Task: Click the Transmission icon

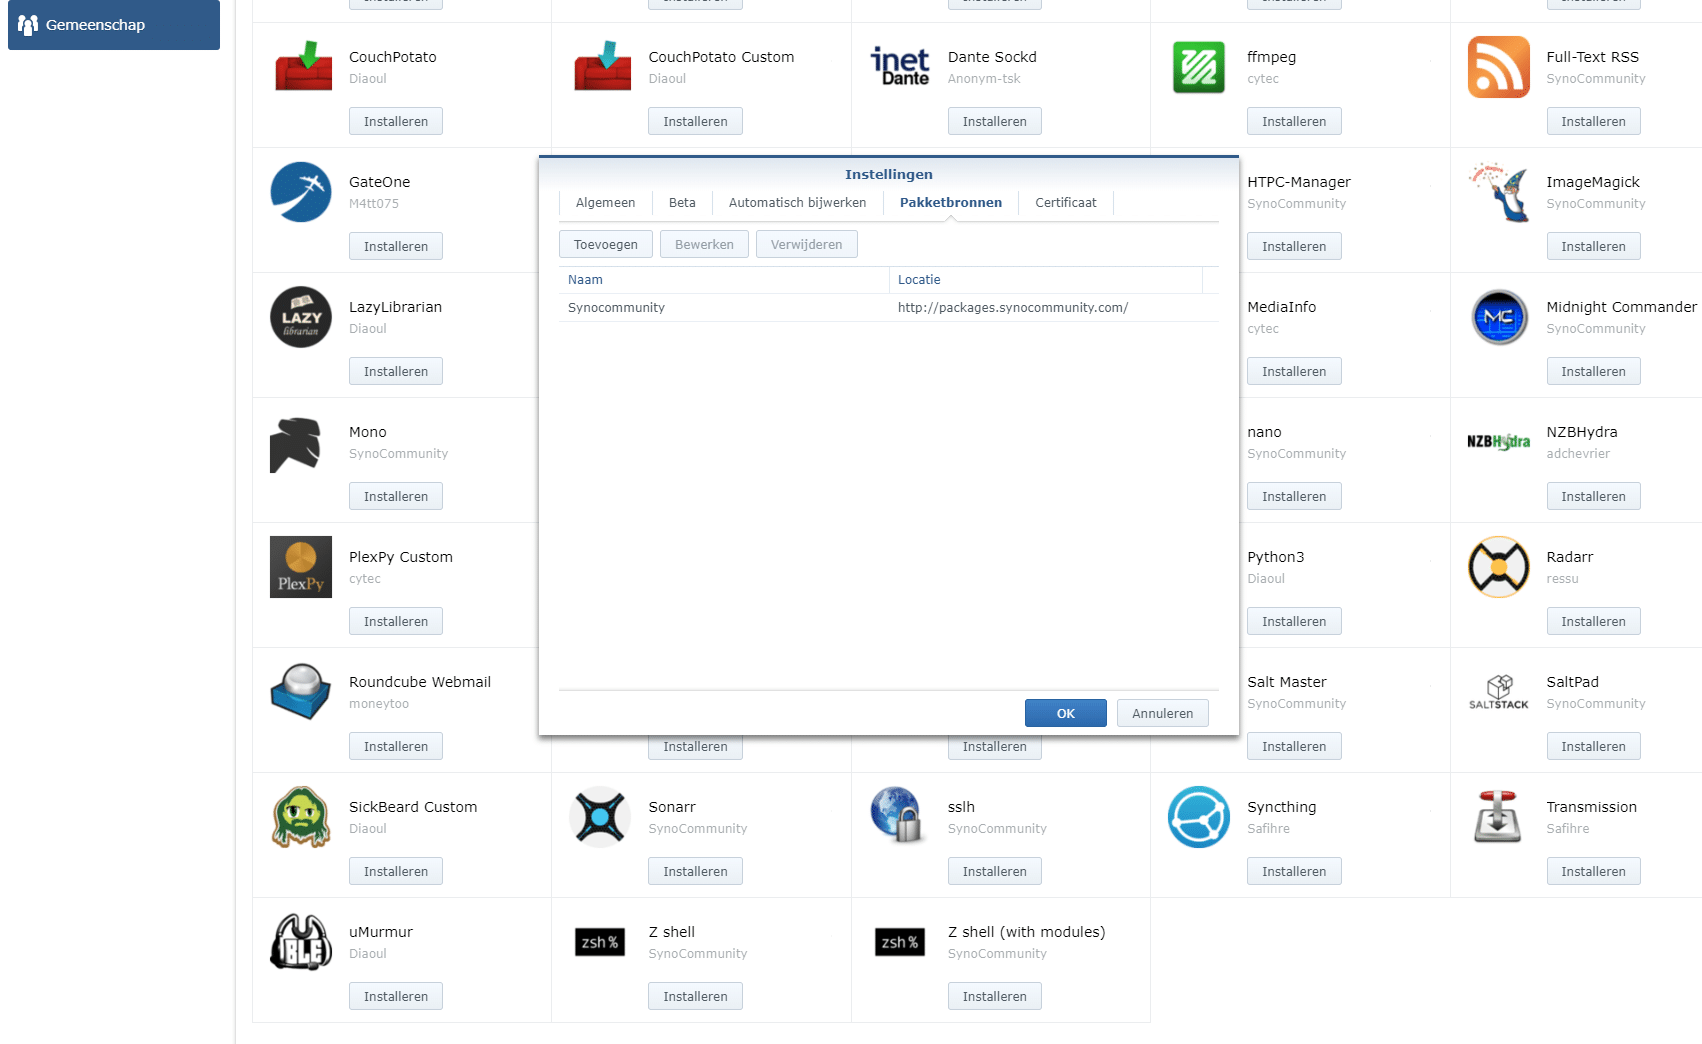Action: tap(1498, 817)
